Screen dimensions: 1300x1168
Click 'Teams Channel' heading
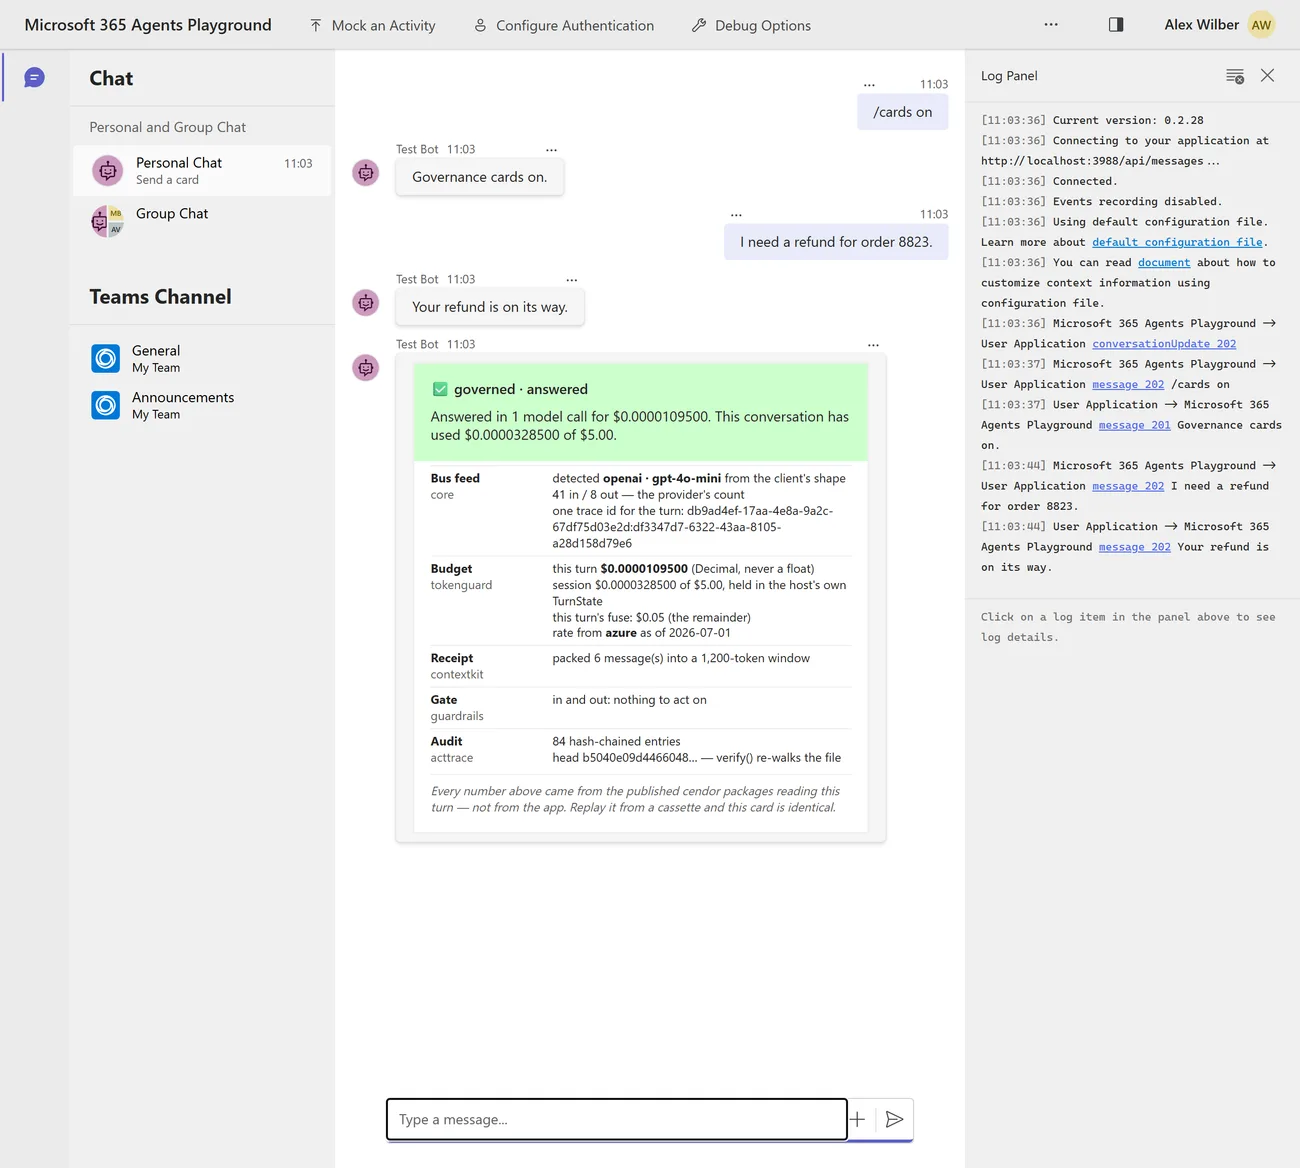(160, 297)
